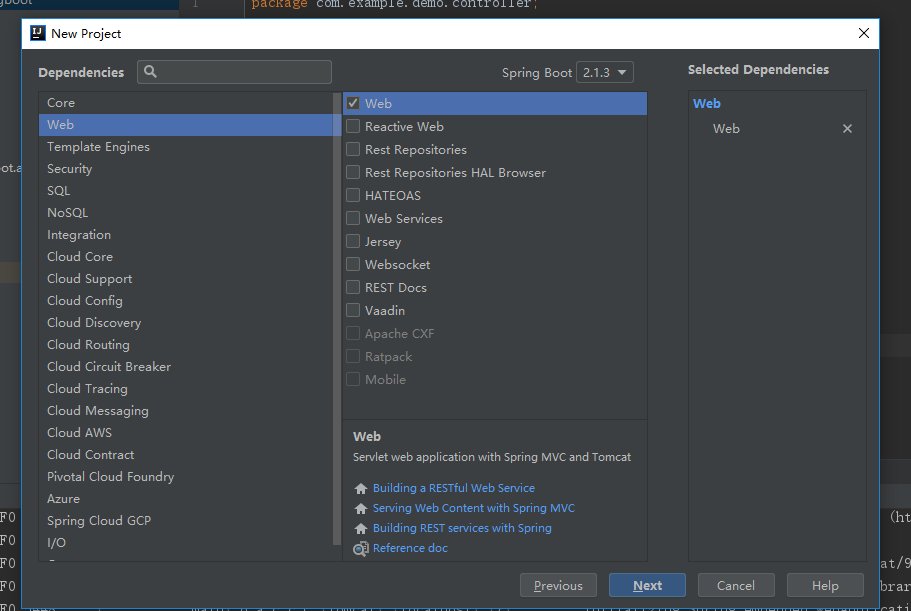The image size is (911, 611).
Task: Open the Cloud Circuit Breaker category
Action: click(x=186, y=367)
